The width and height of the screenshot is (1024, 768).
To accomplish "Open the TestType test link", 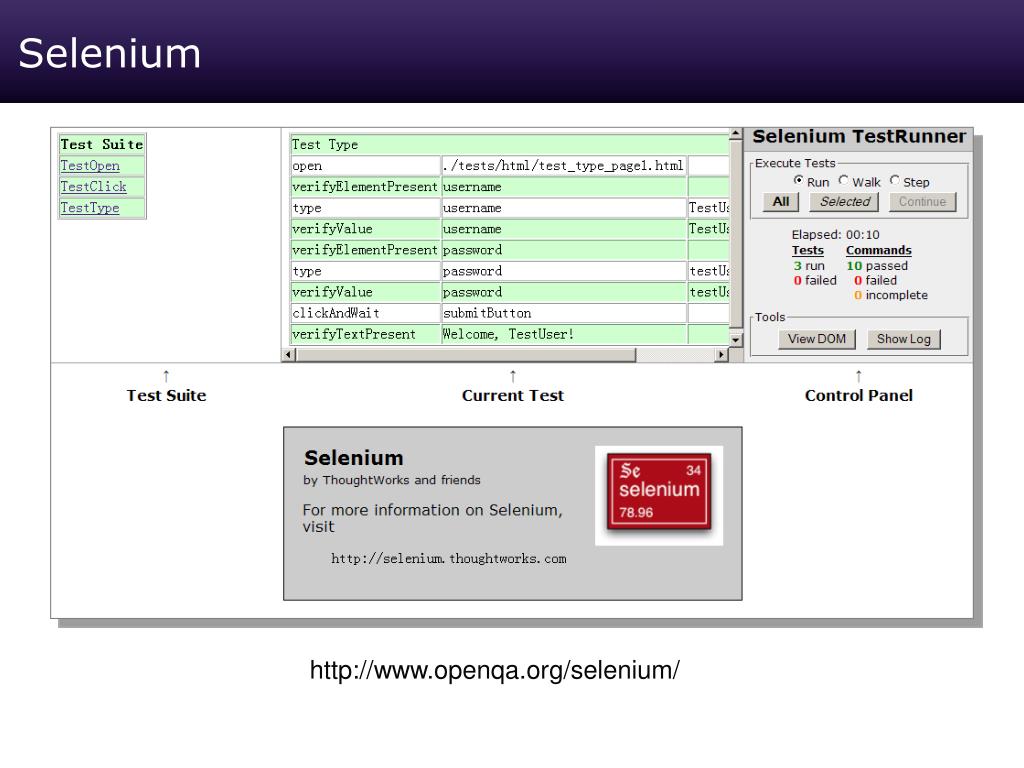I will pyautogui.click(x=90, y=208).
